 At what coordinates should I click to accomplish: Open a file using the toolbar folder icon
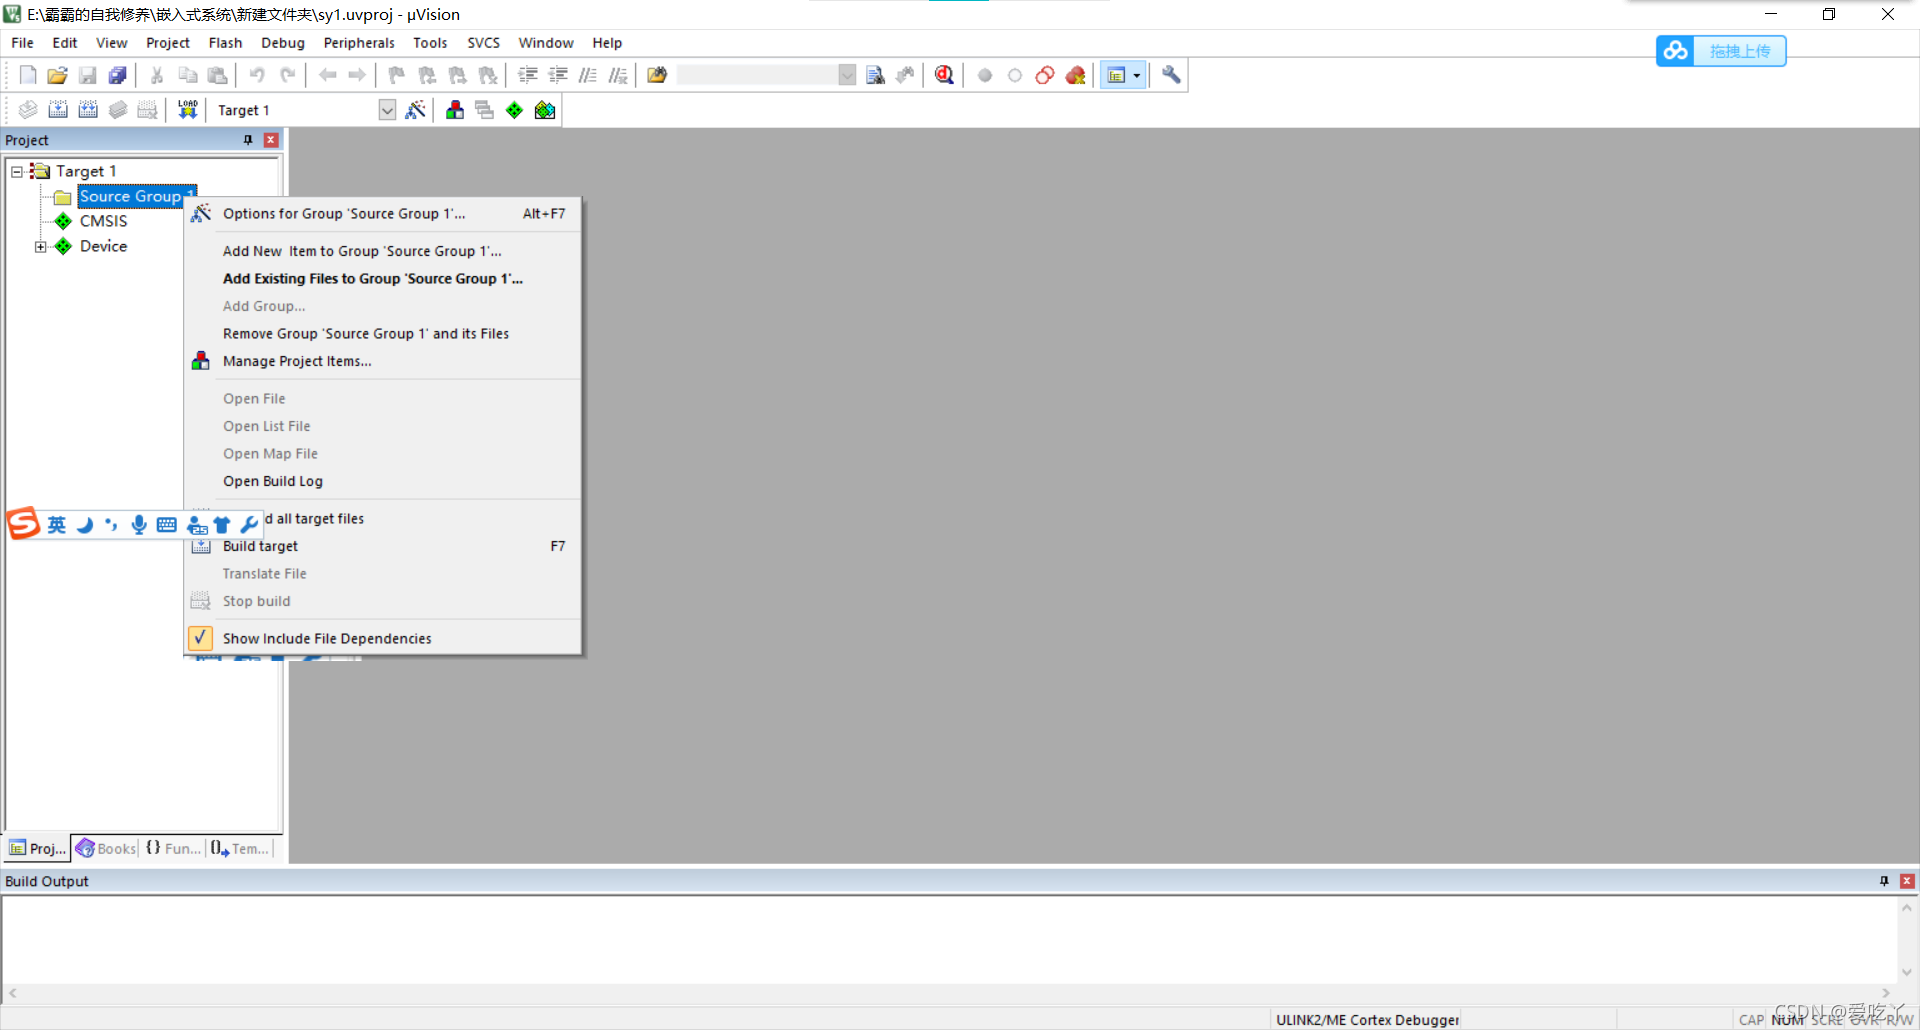click(x=58, y=75)
